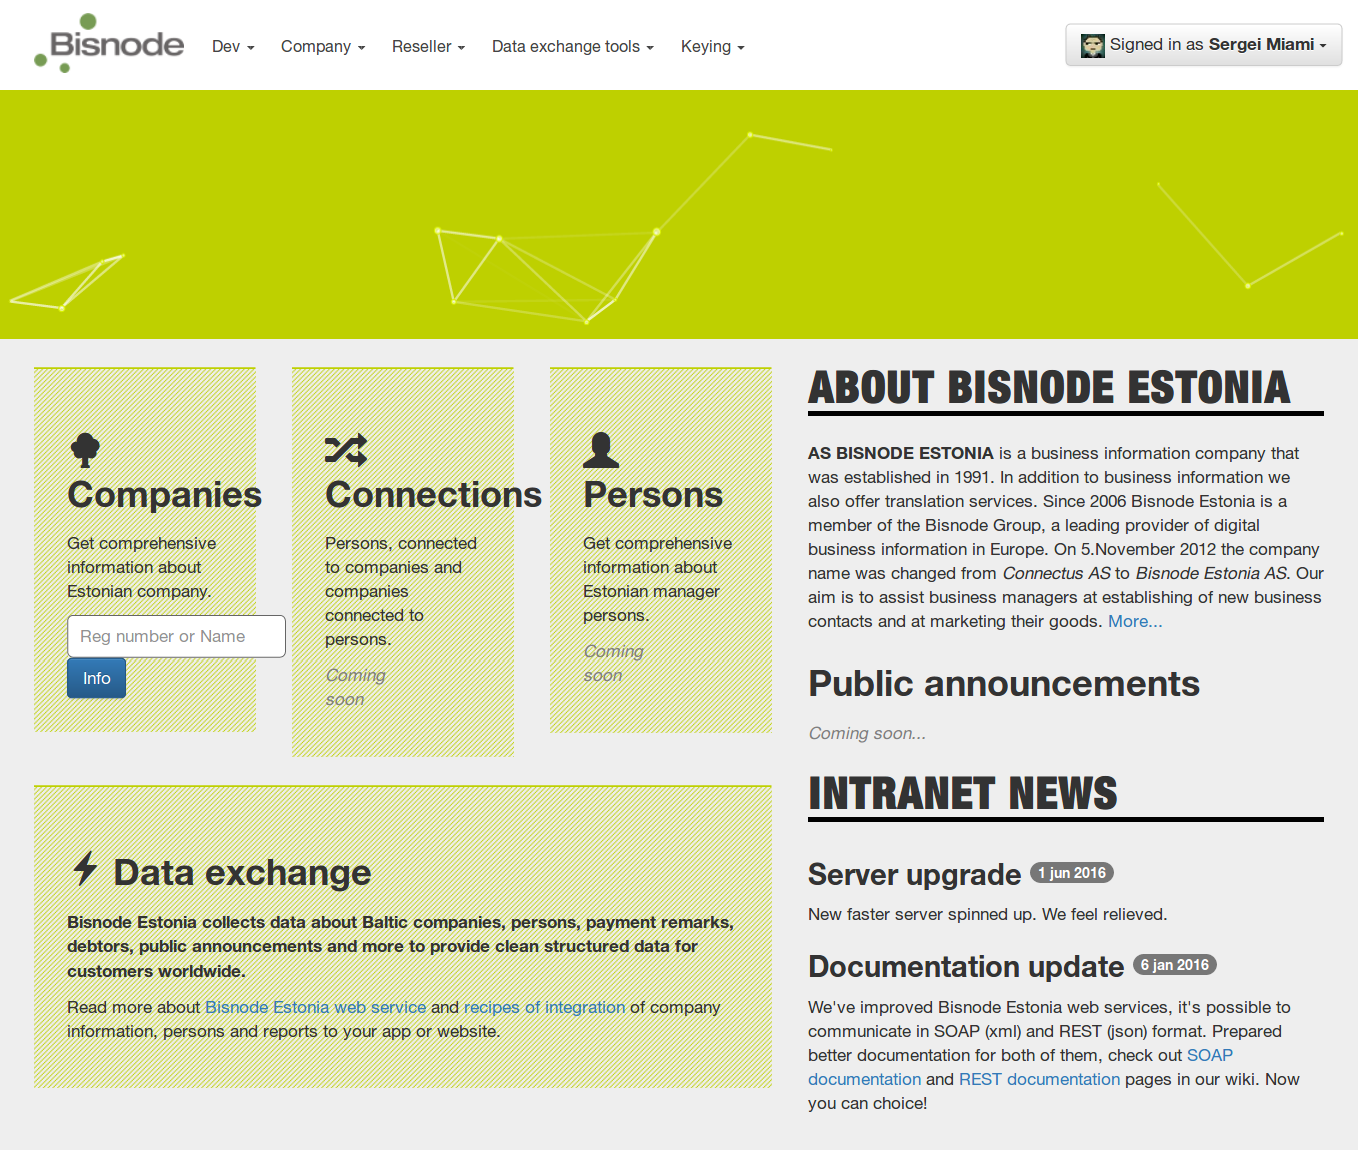Image resolution: width=1358 pixels, height=1150 pixels.
Task: Click the tree icon above Companies
Action: click(85, 450)
